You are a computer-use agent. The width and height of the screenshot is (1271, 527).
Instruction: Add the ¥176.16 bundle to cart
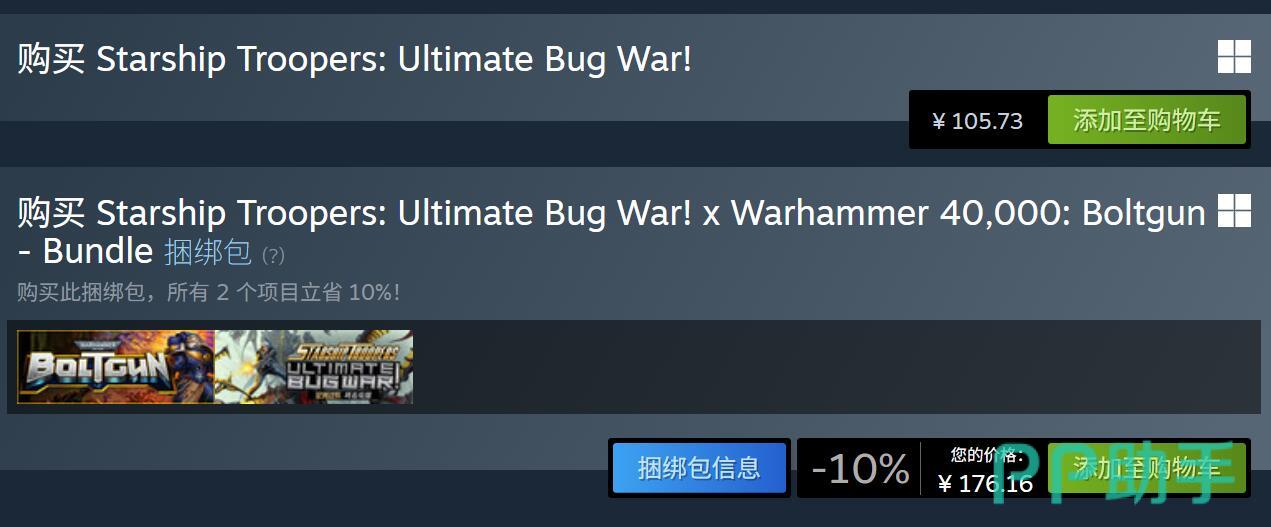tap(1147, 468)
